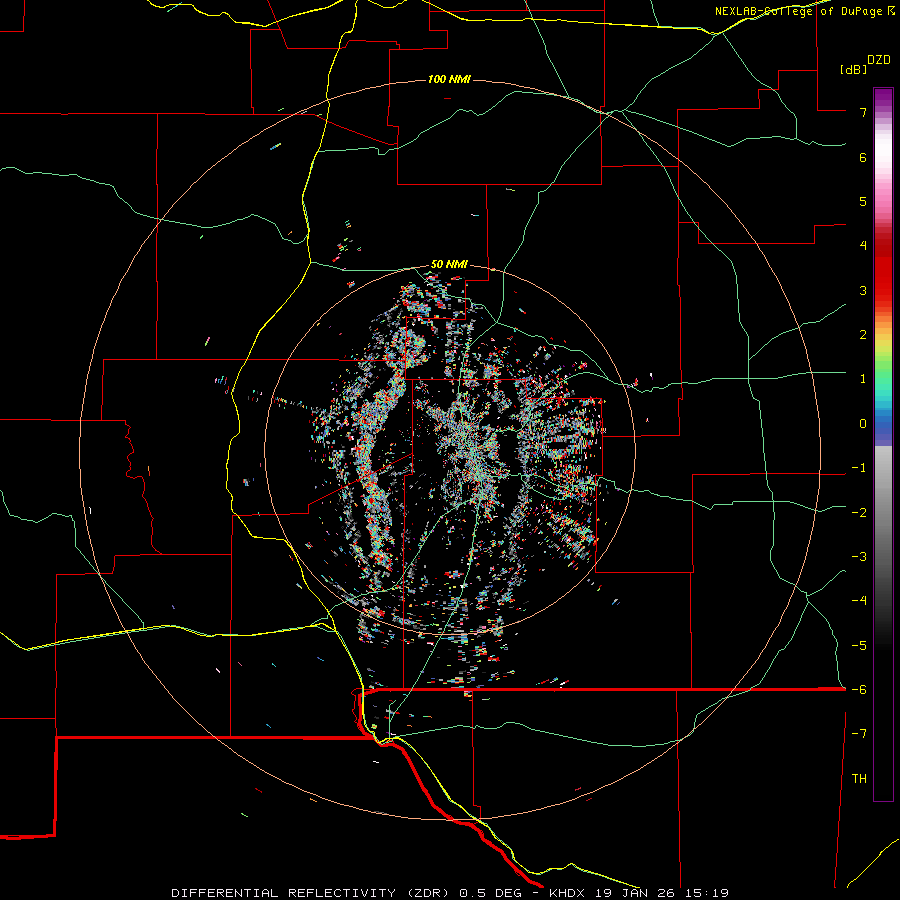Click the ZDR color scale bar

883,444
